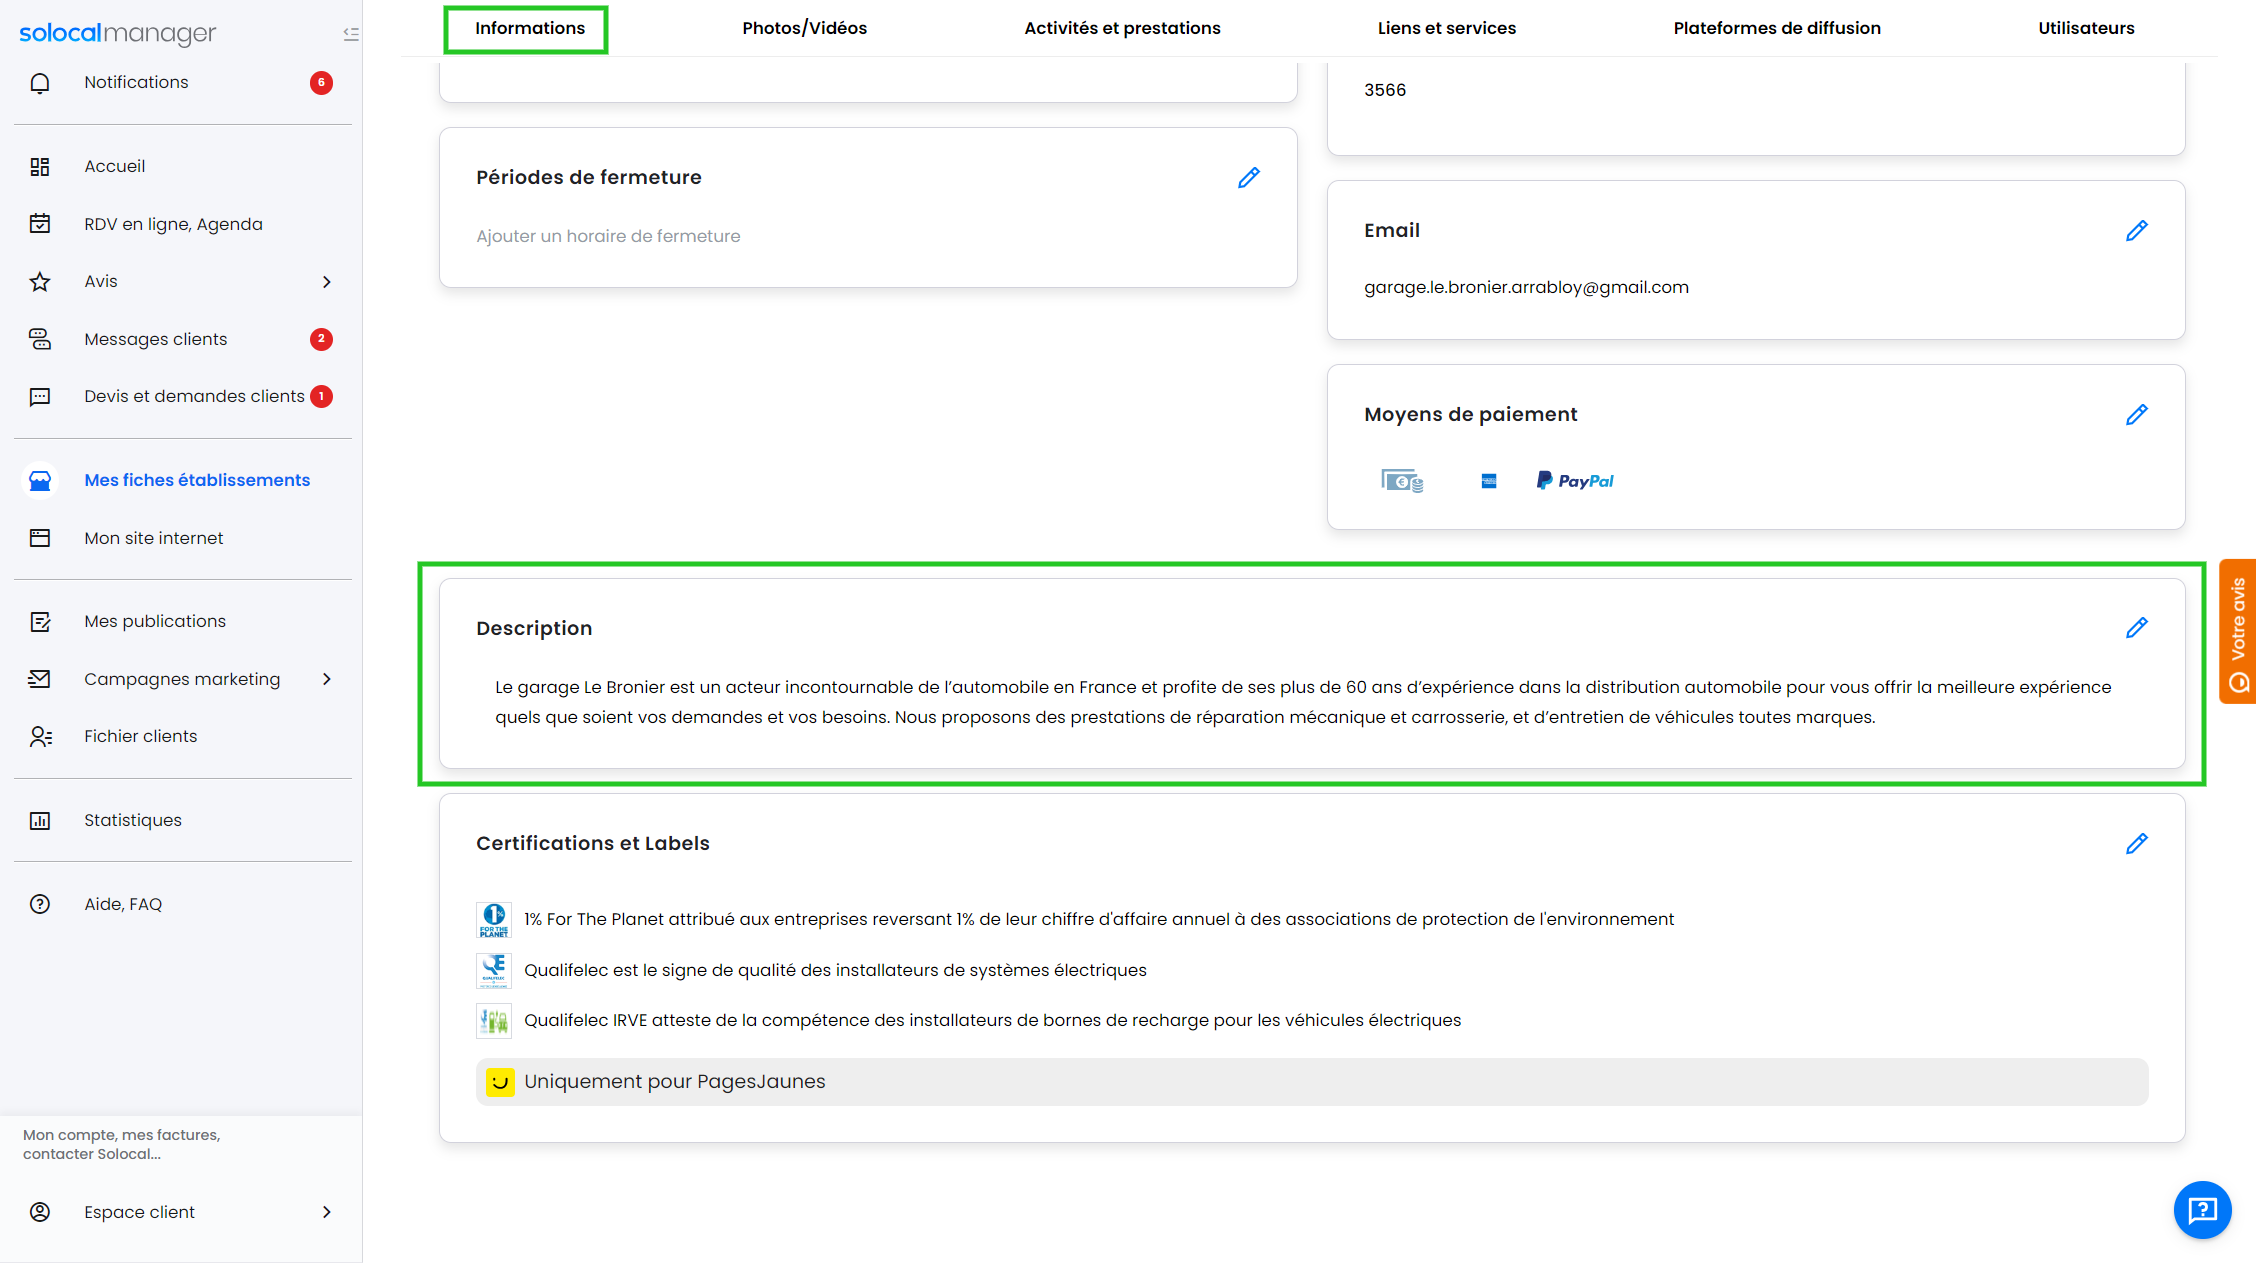Click the solocal manager logo
Viewport: 2256px width, 1263px height.
point(117,33)
